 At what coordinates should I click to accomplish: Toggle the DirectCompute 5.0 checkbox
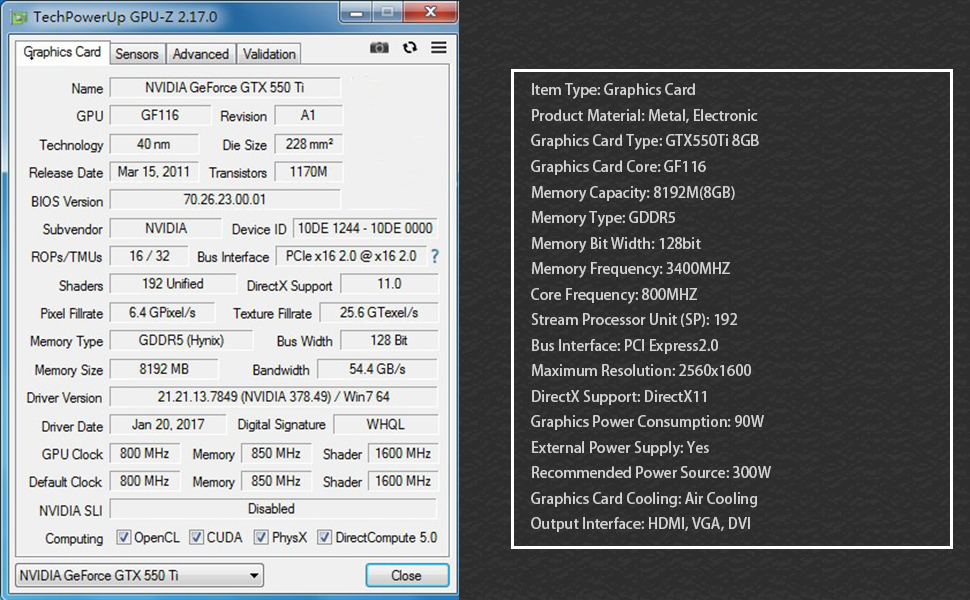point(324,537)
